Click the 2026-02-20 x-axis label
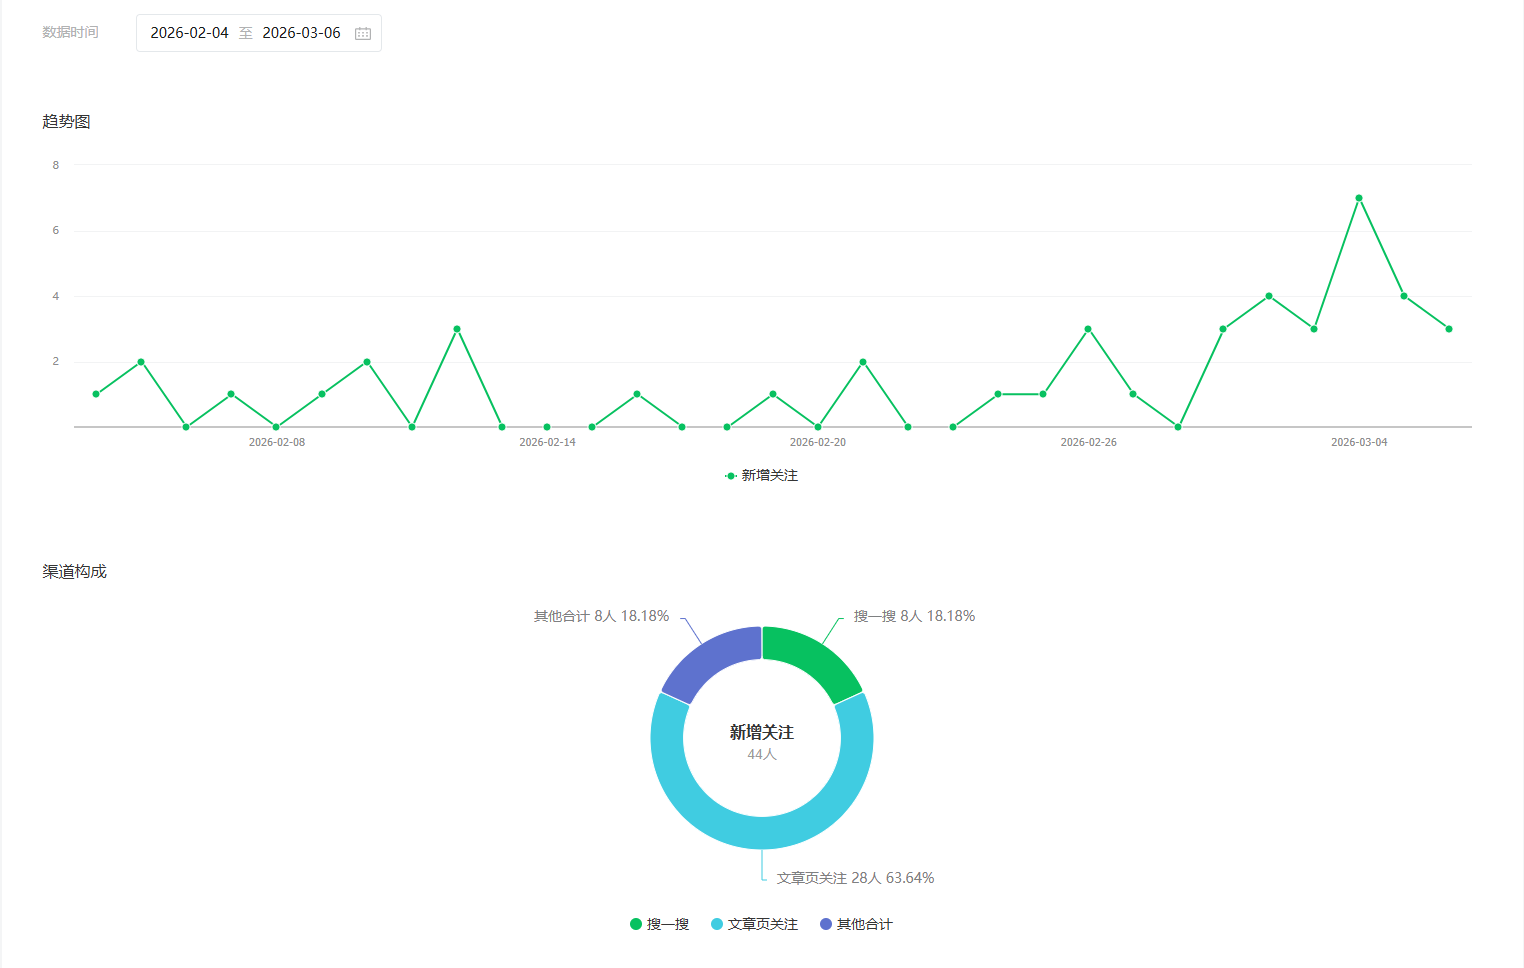The height and width of the screenshot is (968, 1524). pos(818,442)
